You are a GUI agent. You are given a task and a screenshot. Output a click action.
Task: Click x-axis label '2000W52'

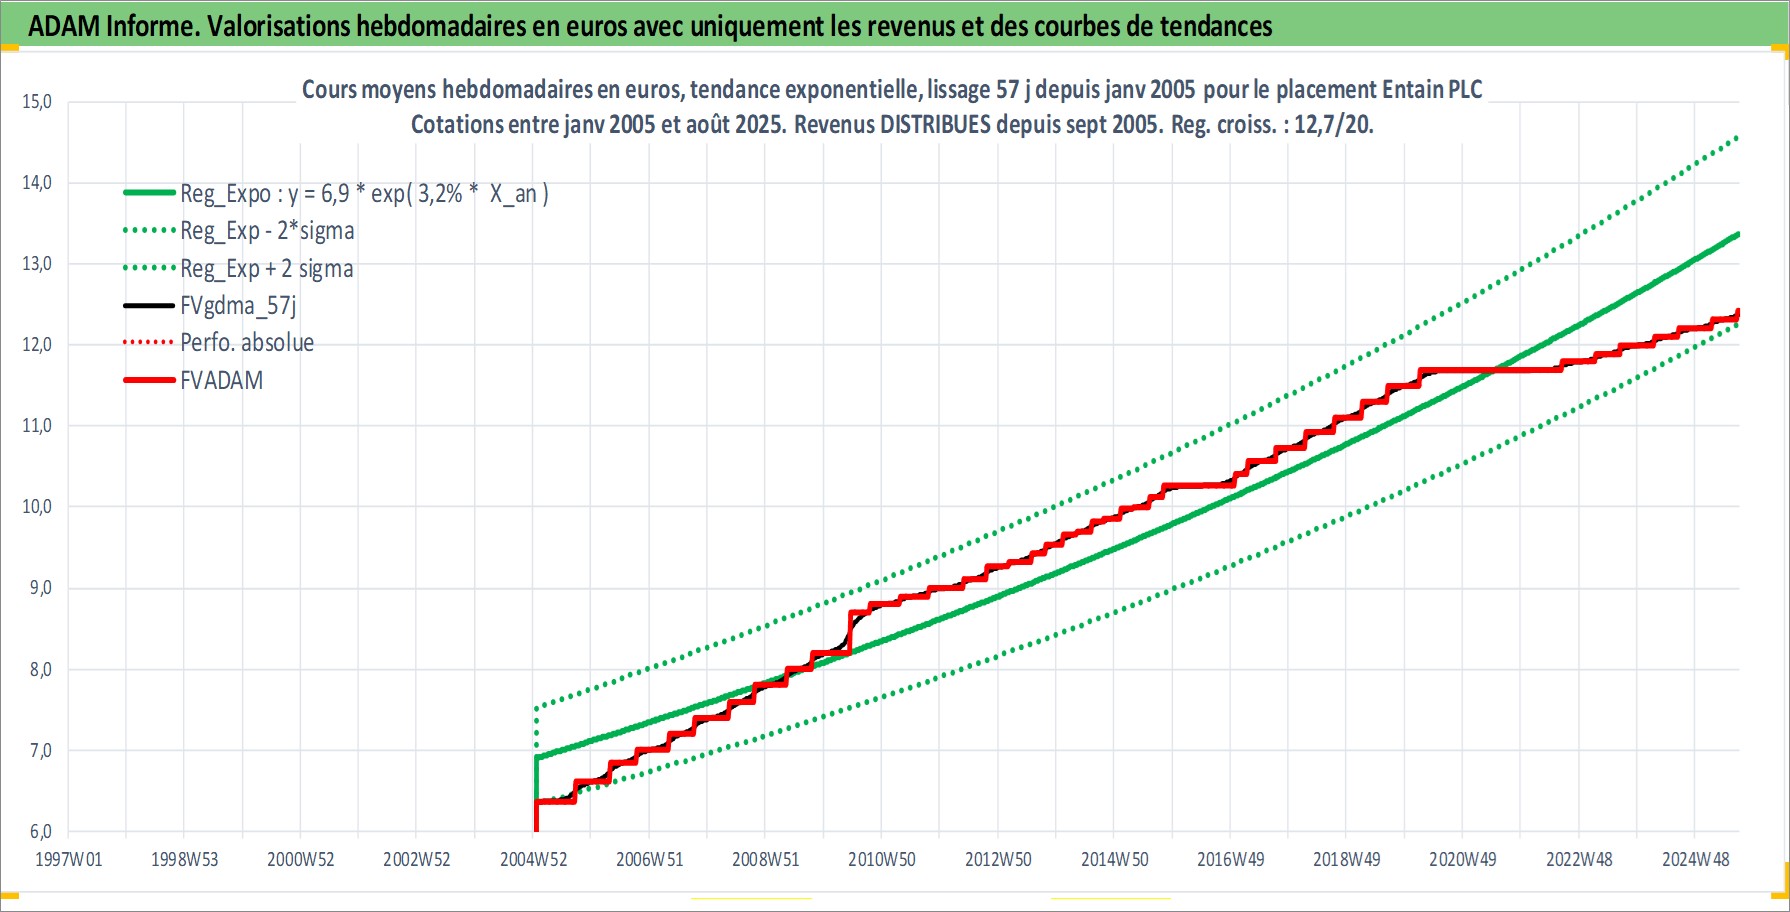pos(301,859)
